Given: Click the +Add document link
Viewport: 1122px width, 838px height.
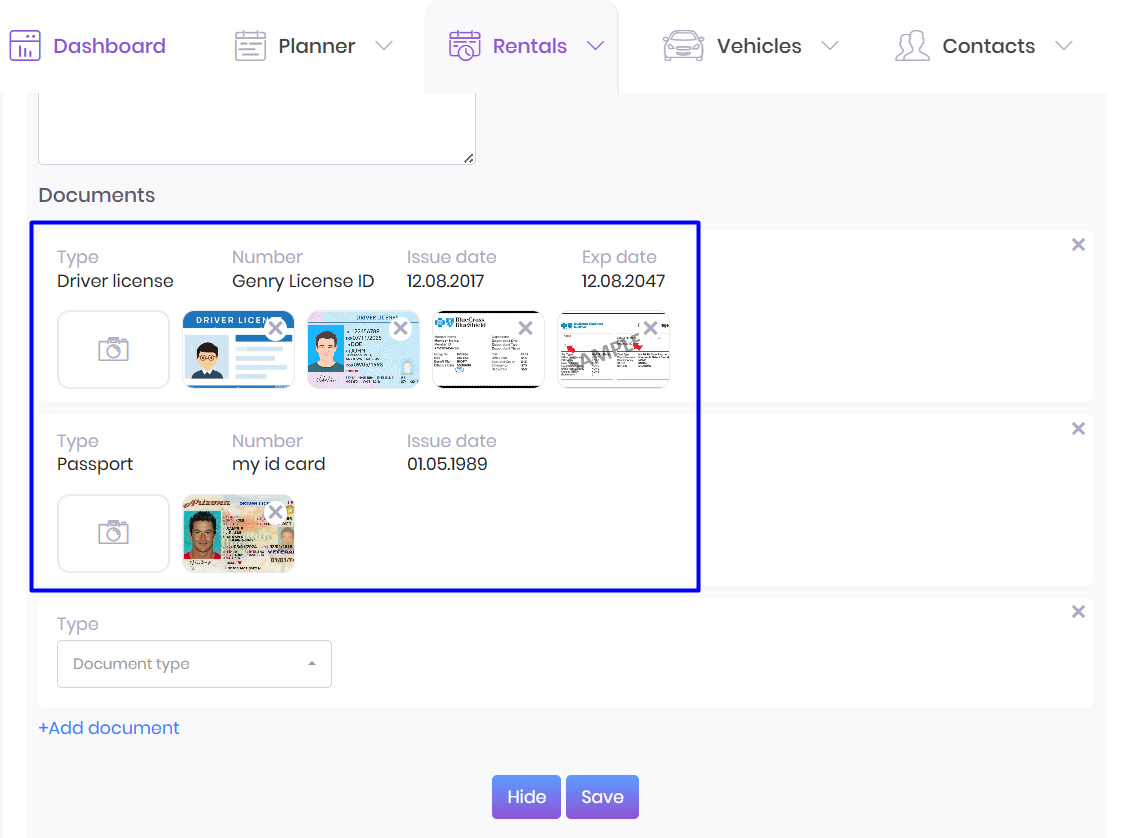Looking at the screenshot, I should [109, 728].
